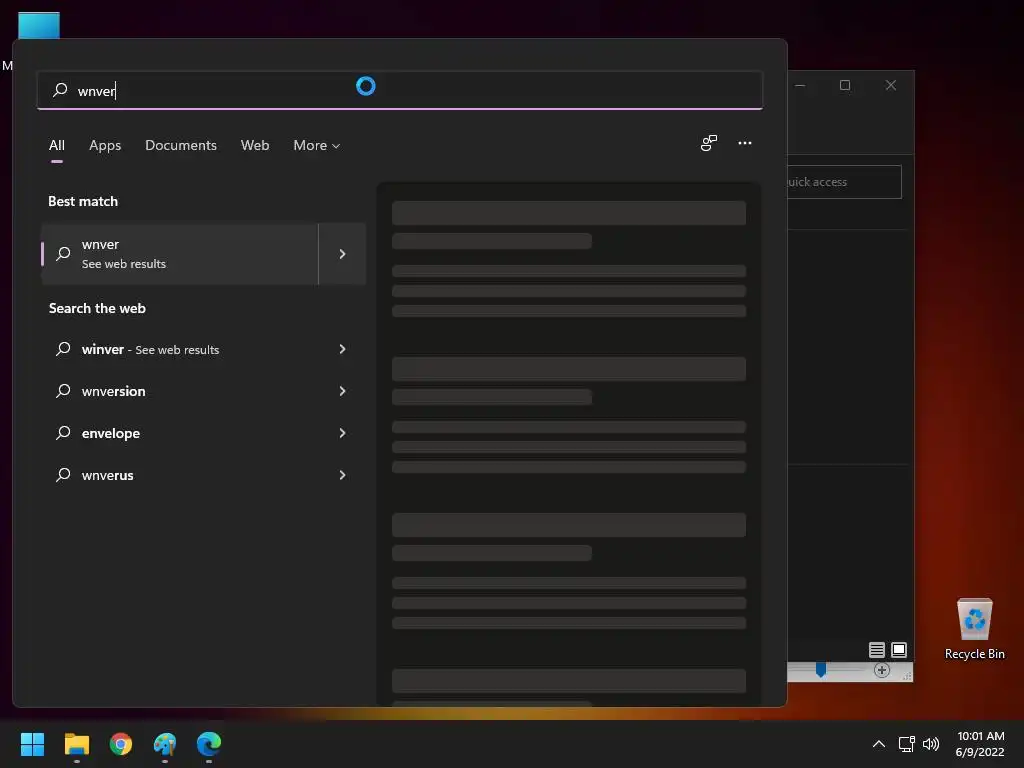Expand the winver suggestion chevron
This screenshot has height=768, width=1024.
tap(342, 349)
